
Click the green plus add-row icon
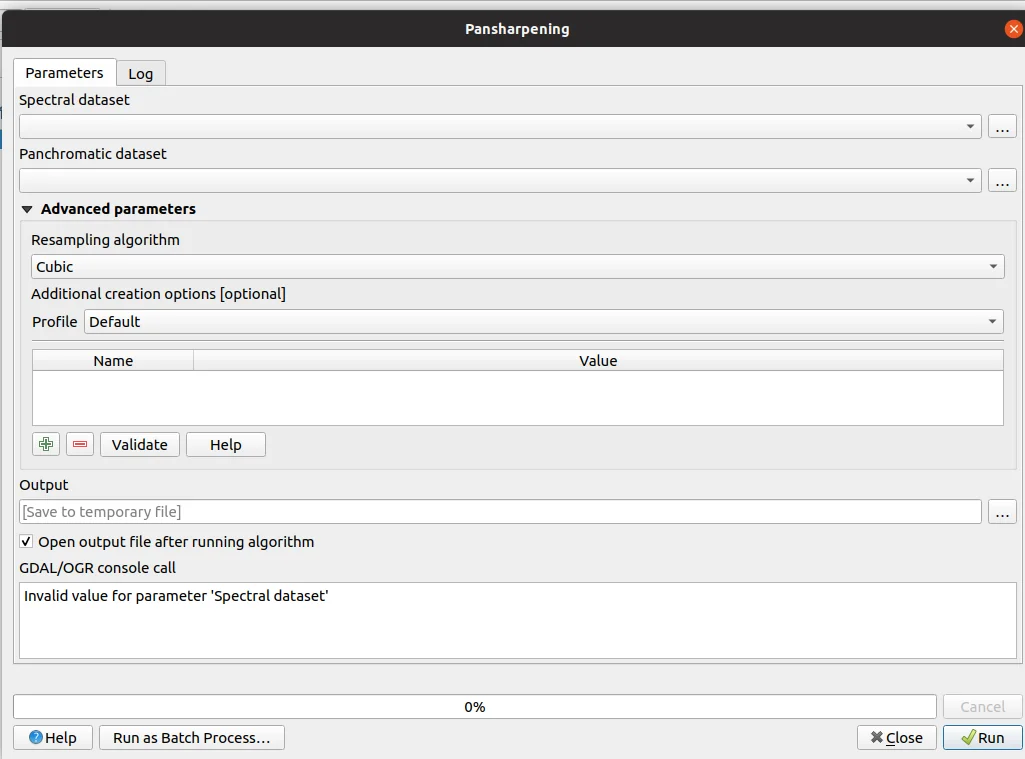click(x=46, y=444)
